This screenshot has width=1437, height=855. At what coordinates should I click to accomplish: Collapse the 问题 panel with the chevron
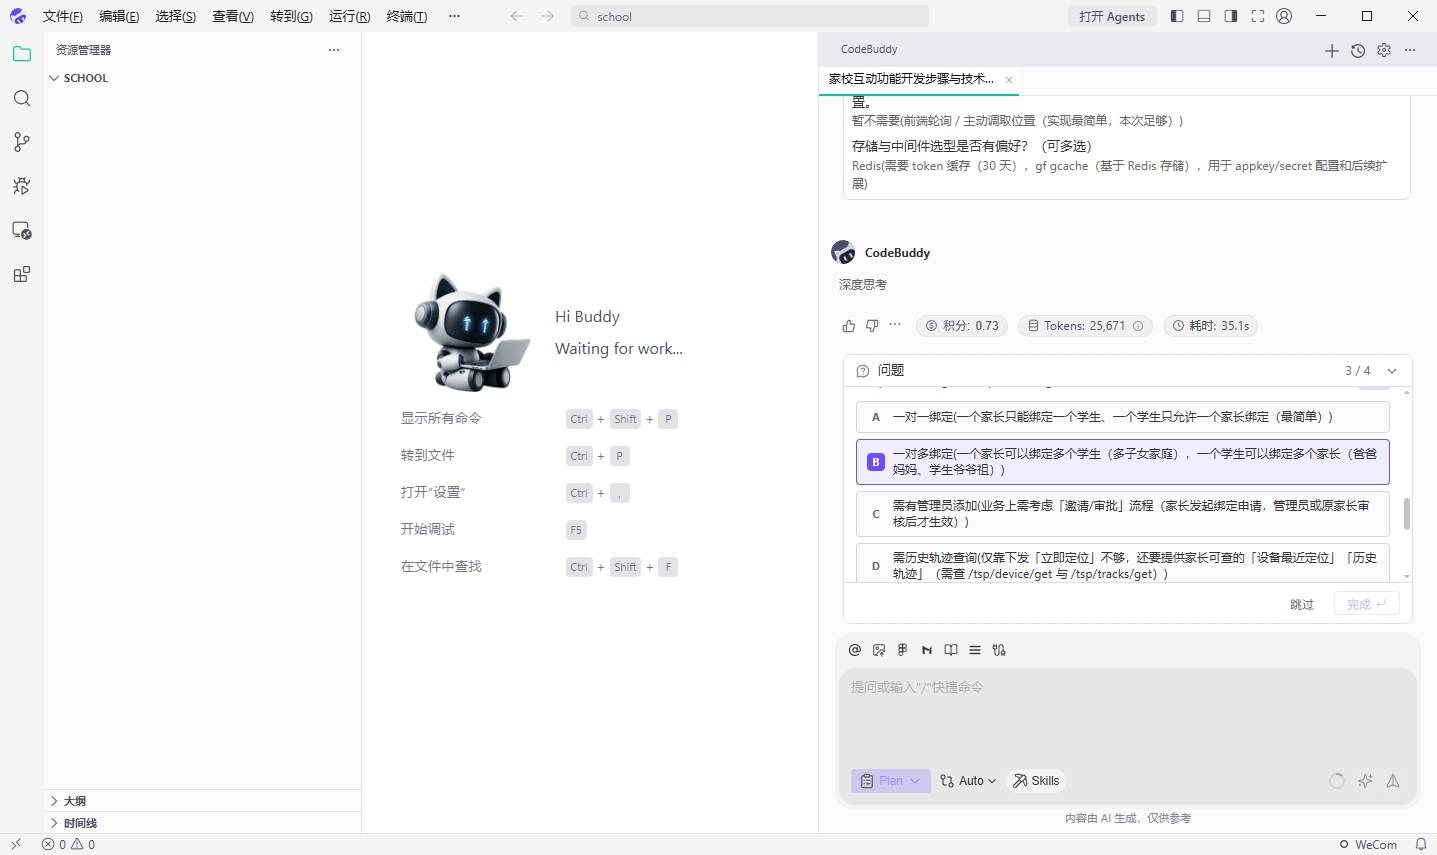click(x=1392, y=371)
